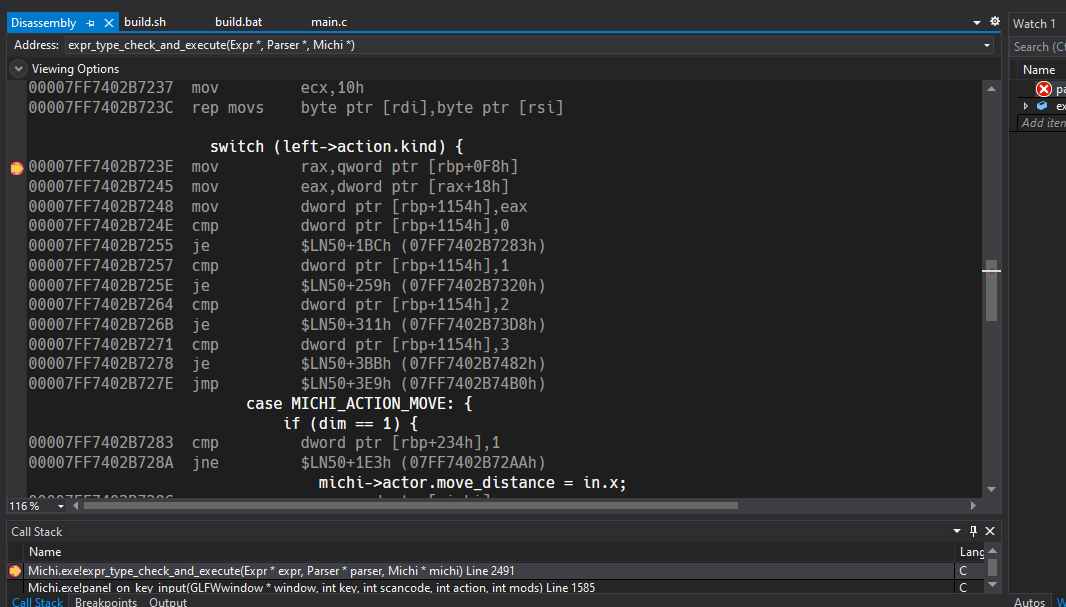The height and width of the screenshot is (607, 1066).
Task: Pin the Disassembly tab
Action: pos(90,22)
